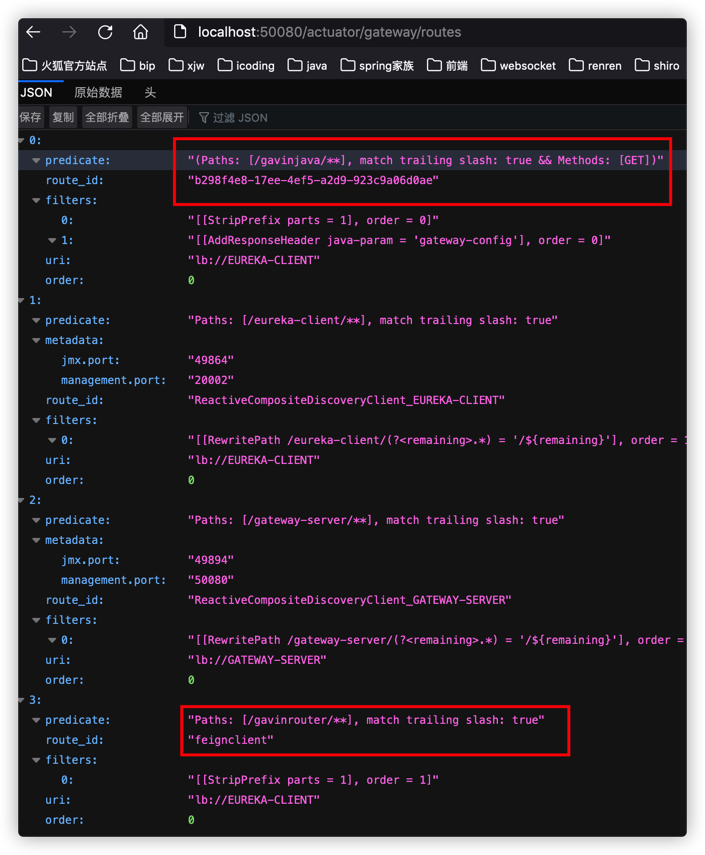Click 全部展开 expand all button
Image resolution: width=705 pixels, height=855 pixels.
point(161,117)
